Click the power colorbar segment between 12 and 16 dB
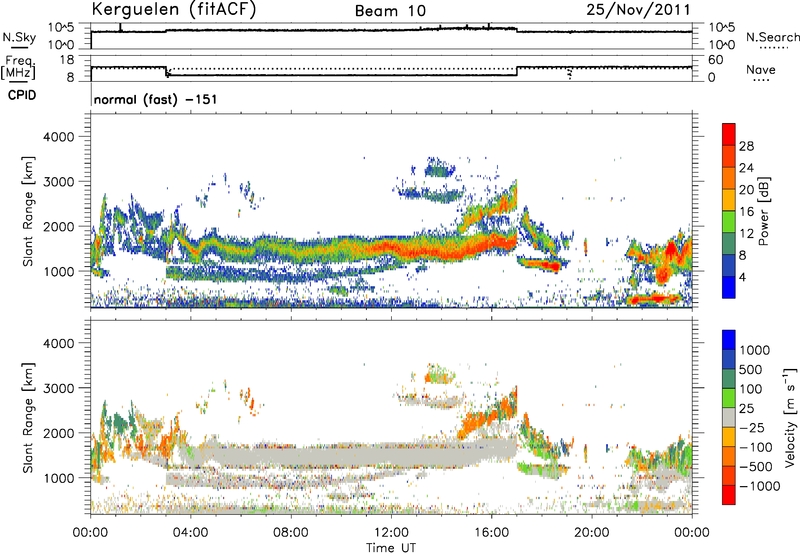 click(x=729, y=221)
